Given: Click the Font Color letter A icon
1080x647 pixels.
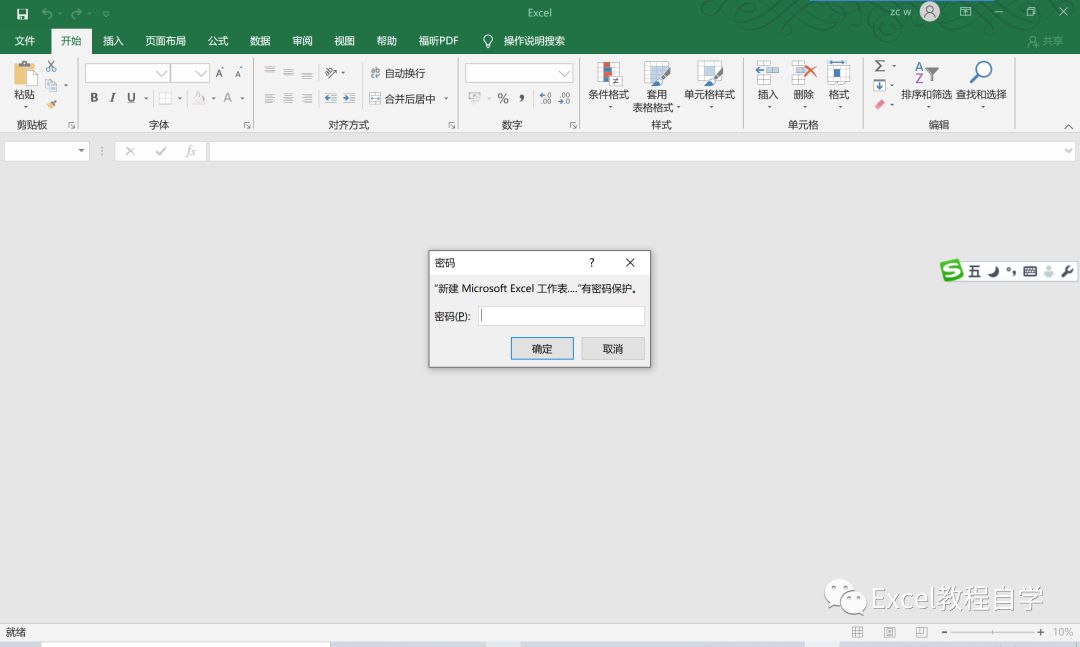Looking at the screenshot, I should (227, 98).
